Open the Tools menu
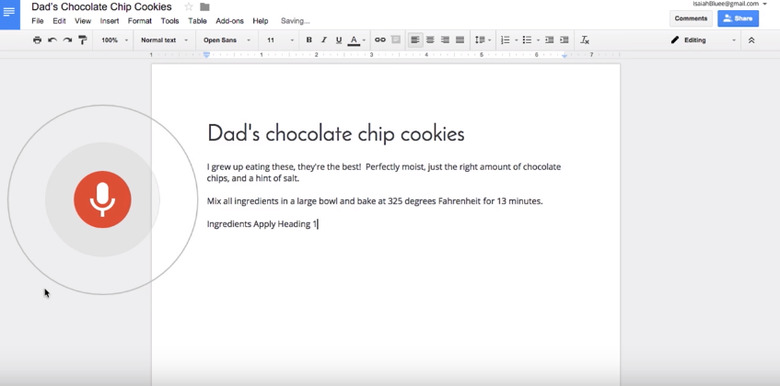The width and height of the screenshot is (780, 386). pyautogui.click(x=170, y=21)
